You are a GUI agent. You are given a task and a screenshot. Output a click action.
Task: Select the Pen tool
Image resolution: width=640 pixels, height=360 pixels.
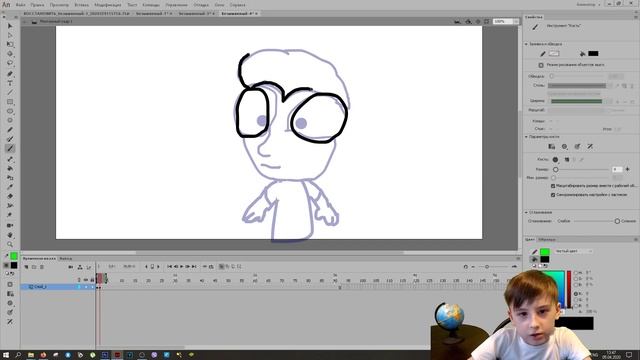tap(10, 74)
